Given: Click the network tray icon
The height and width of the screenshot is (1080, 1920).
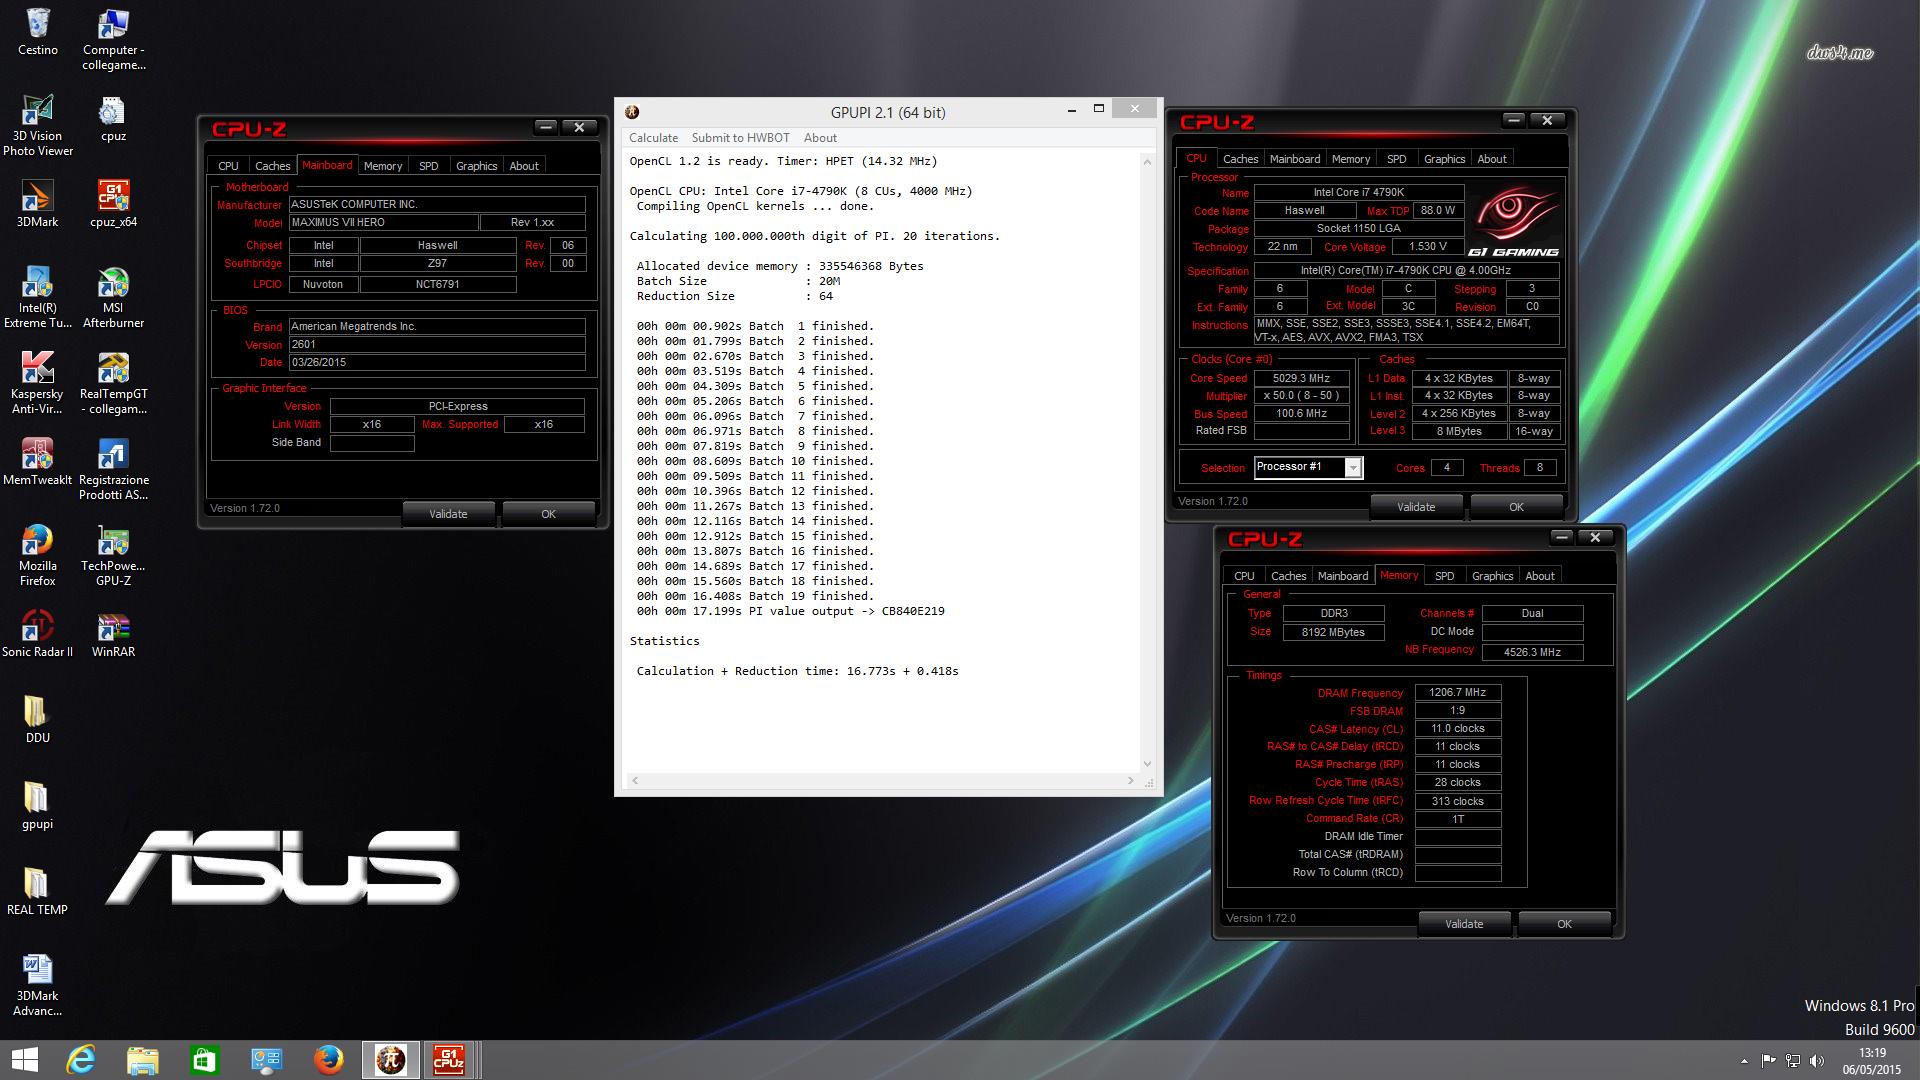Looking at the screenshot, I should click(x=1793, y=1061).
